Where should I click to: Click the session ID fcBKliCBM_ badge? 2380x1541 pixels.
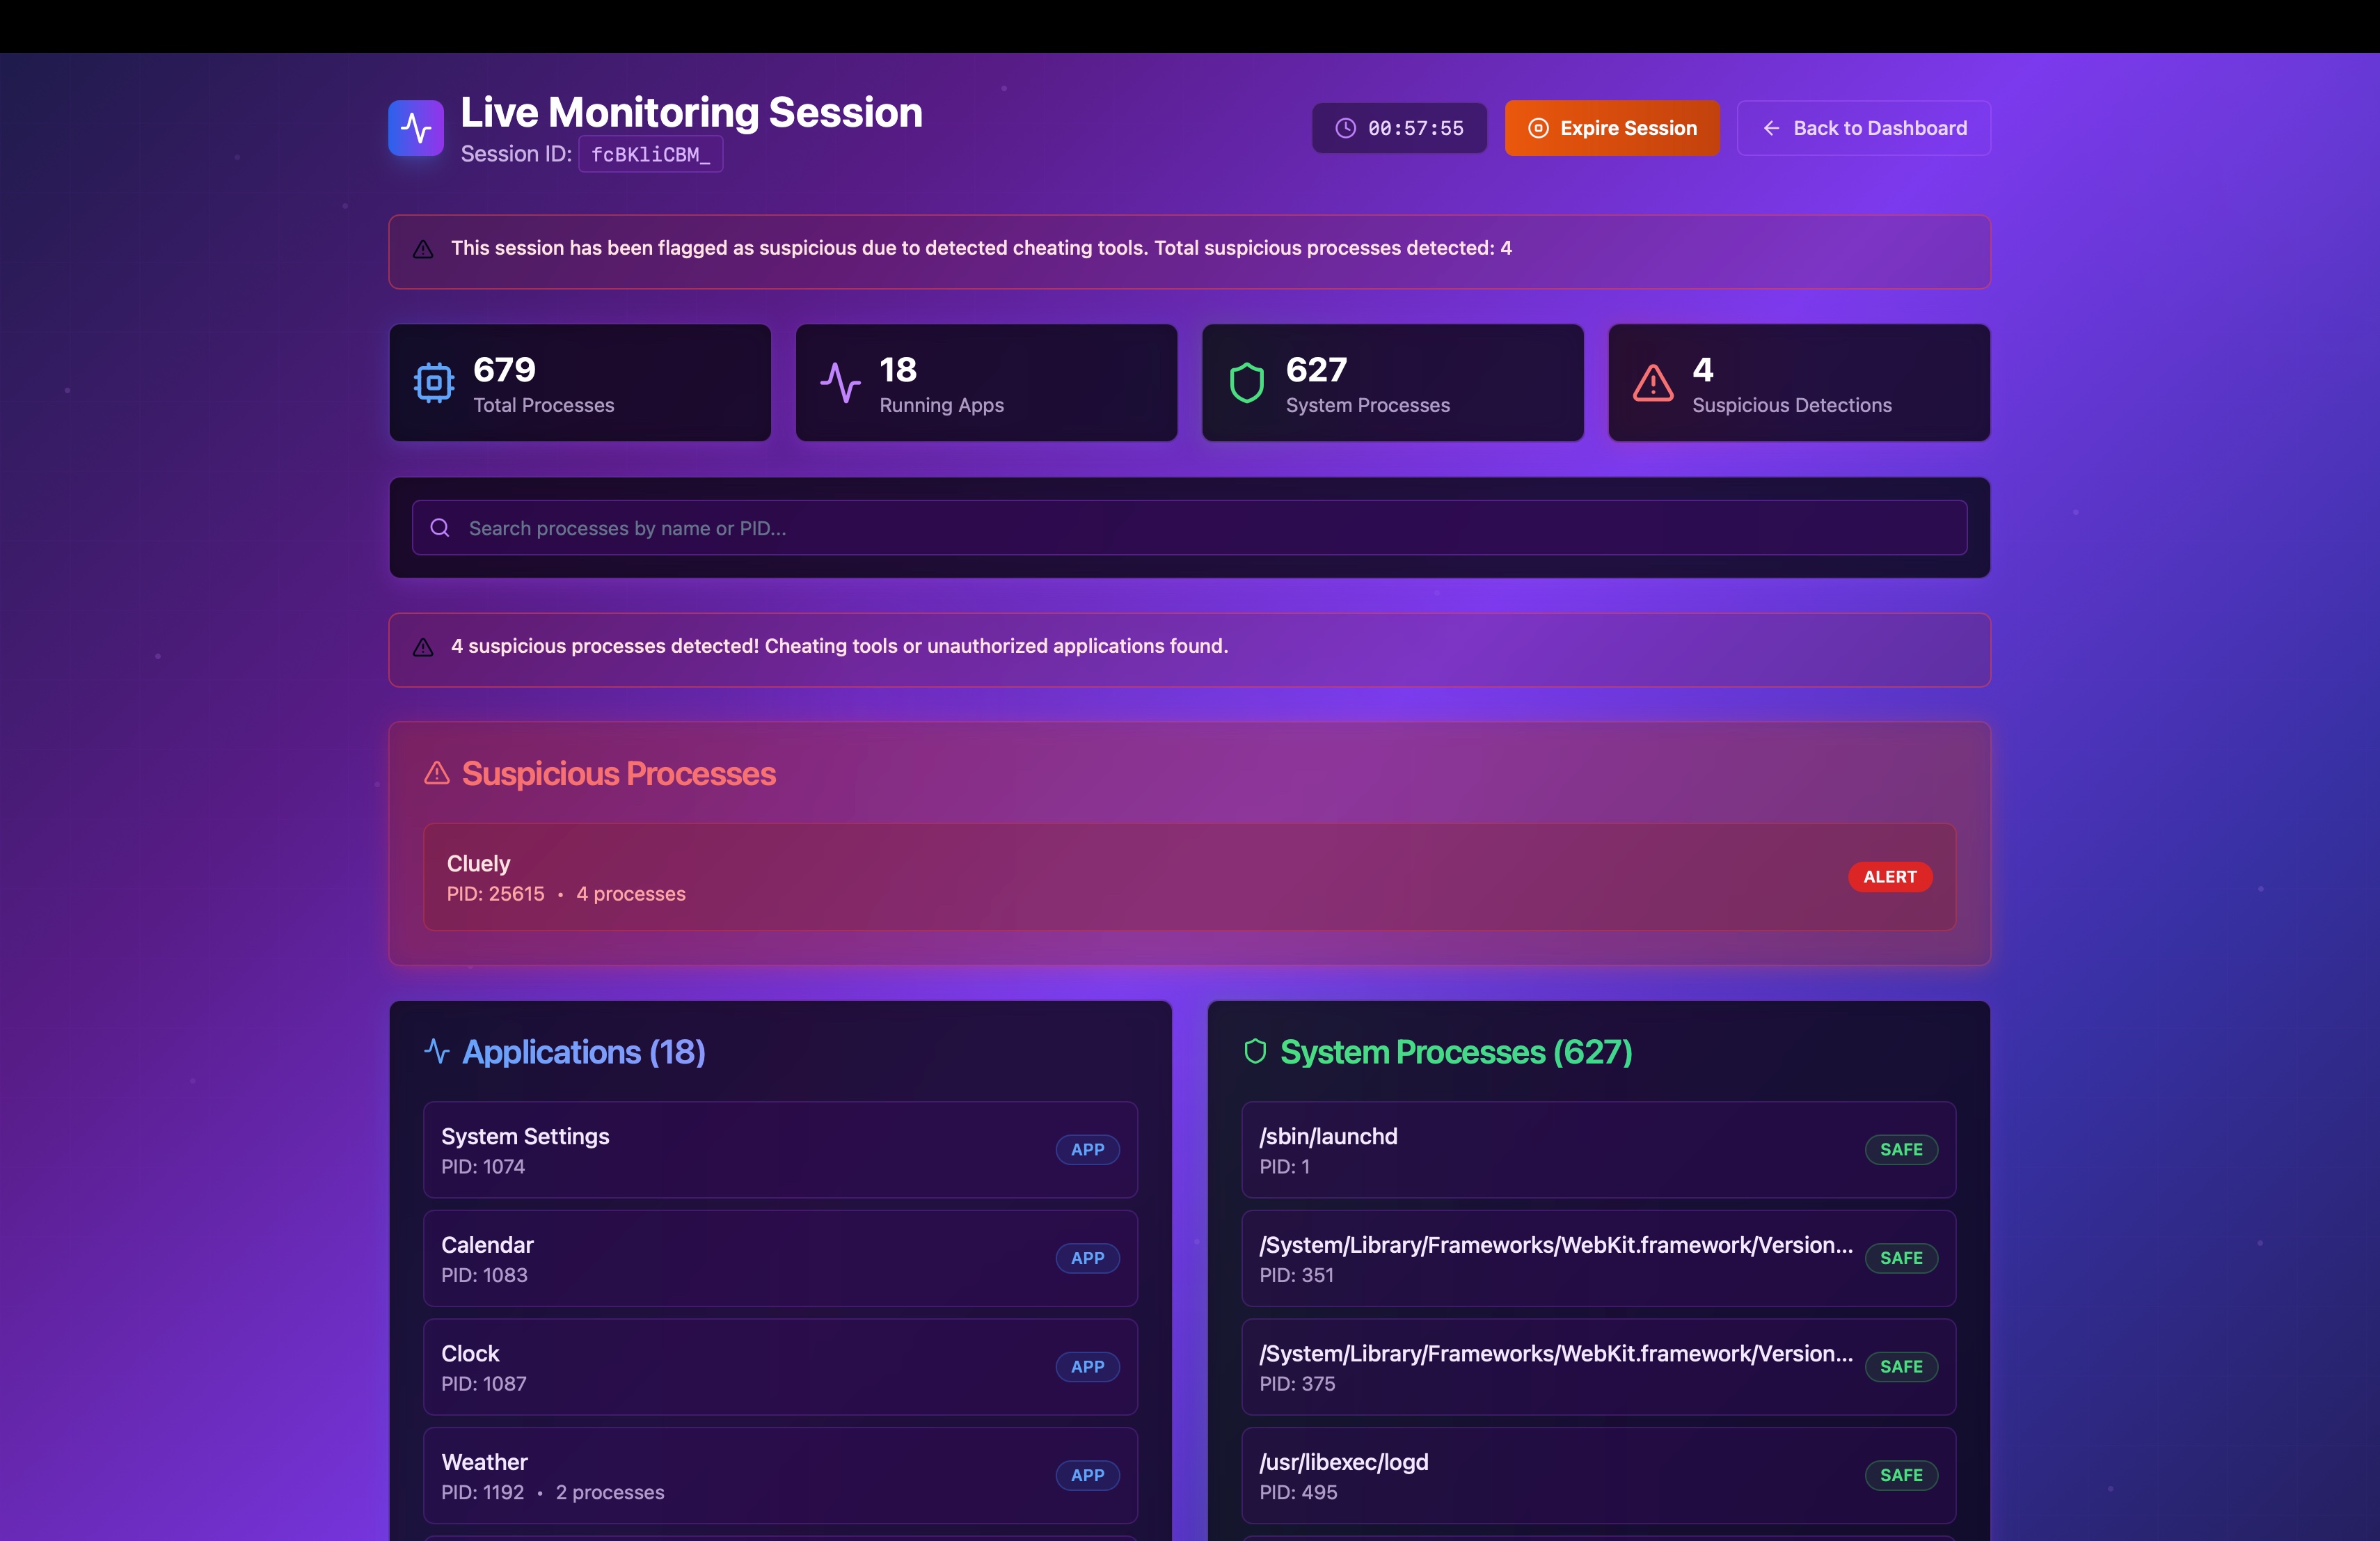(x=650, y=154)
